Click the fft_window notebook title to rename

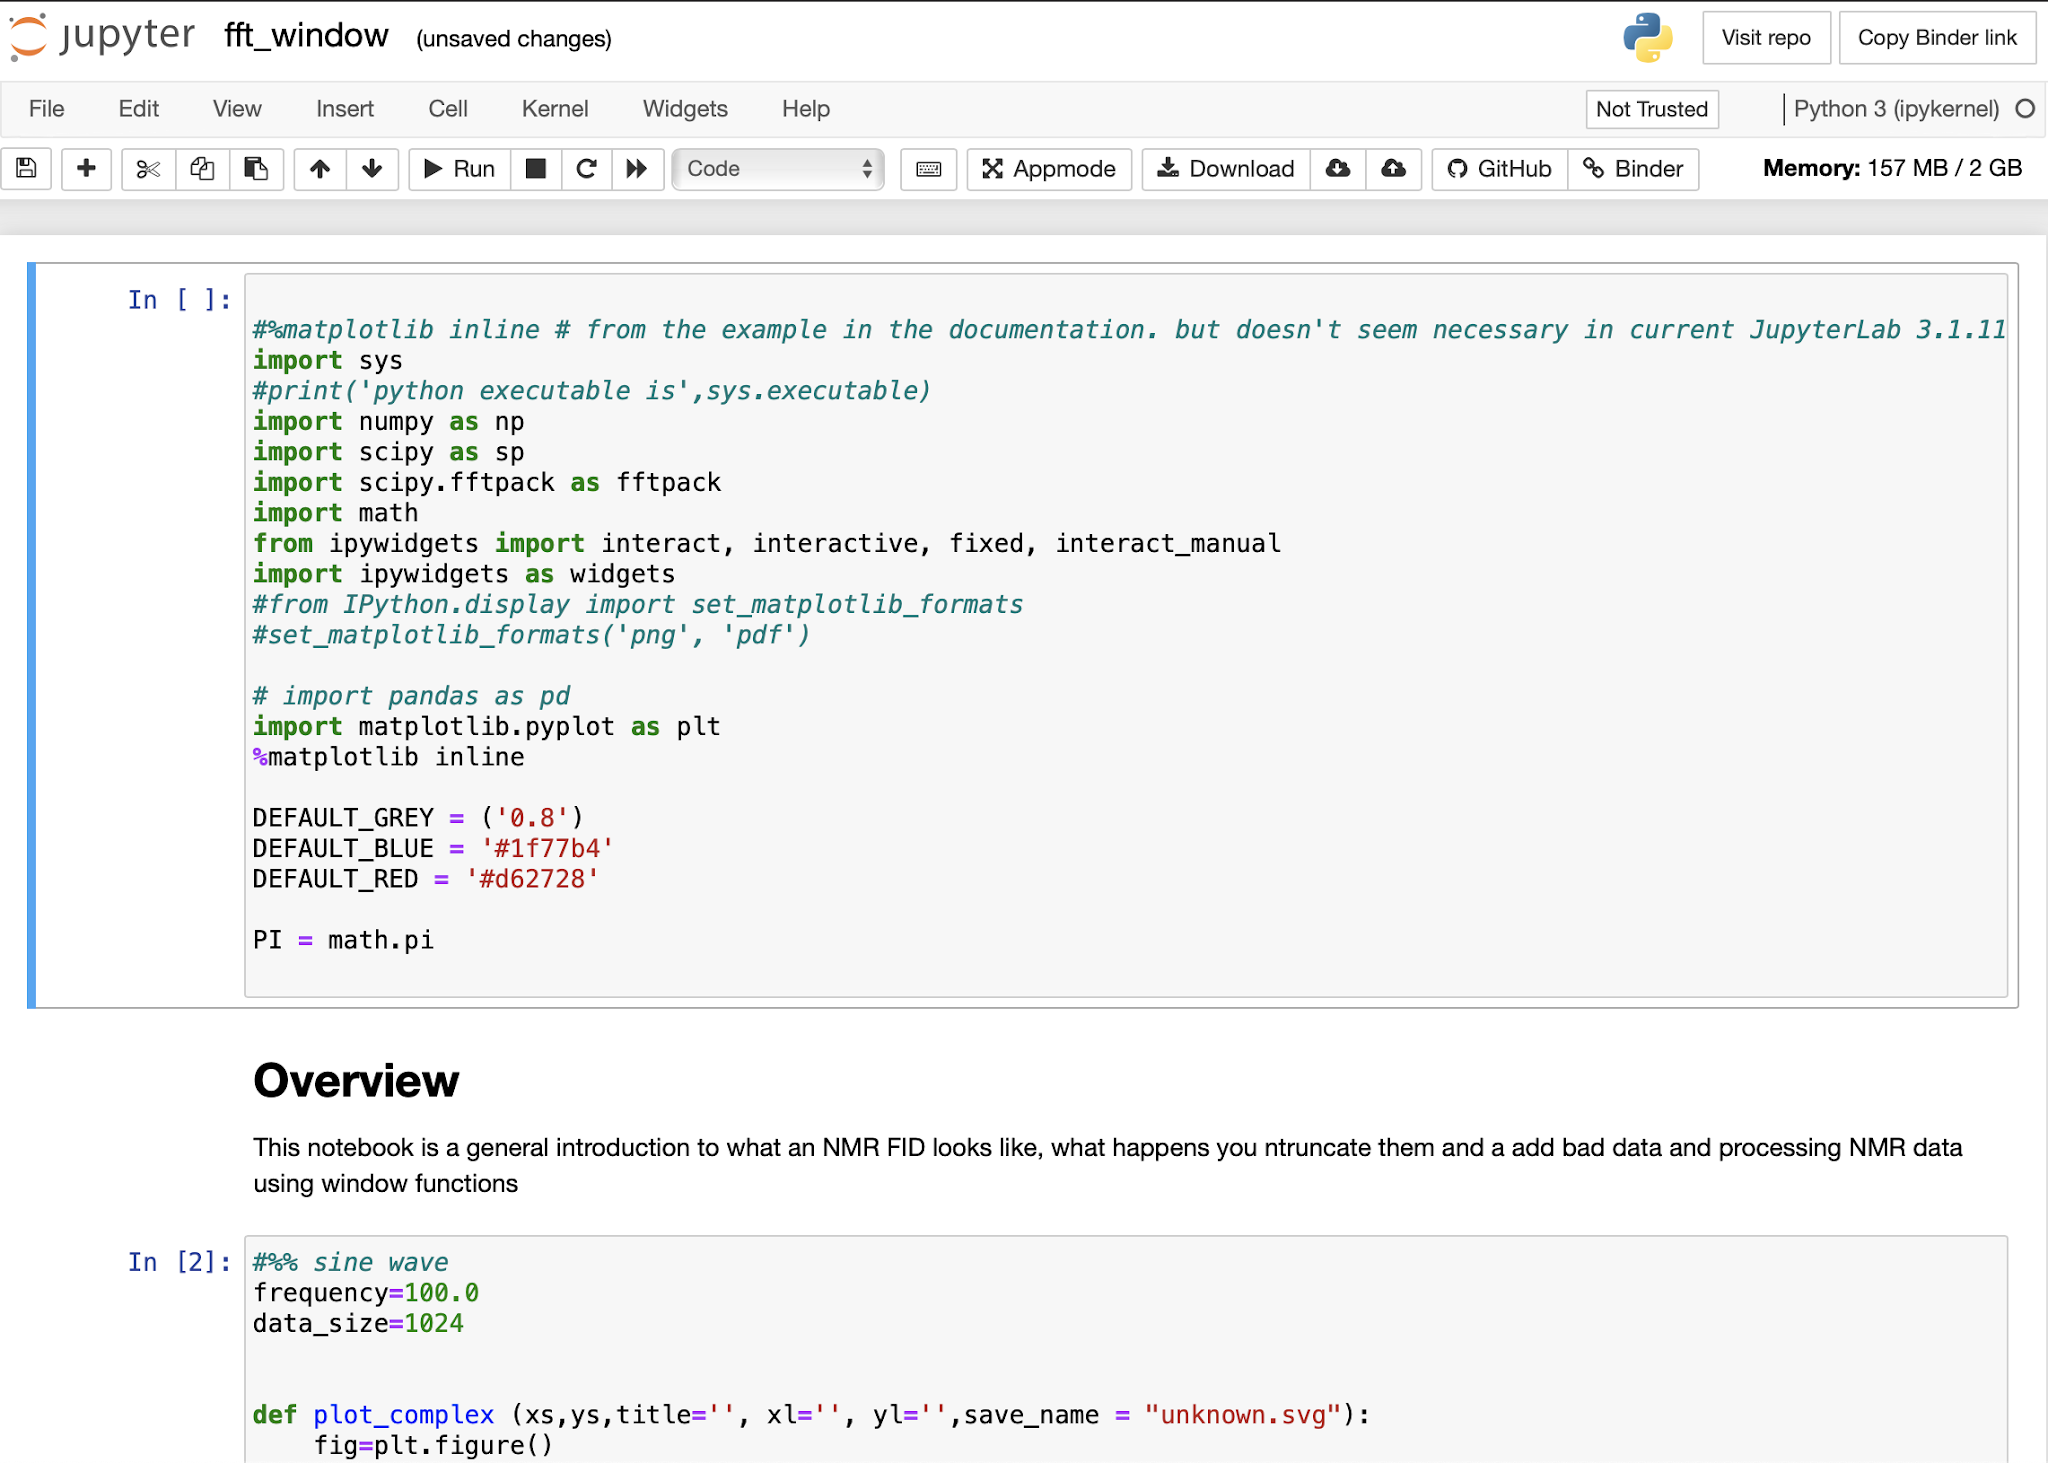[306, 37]
